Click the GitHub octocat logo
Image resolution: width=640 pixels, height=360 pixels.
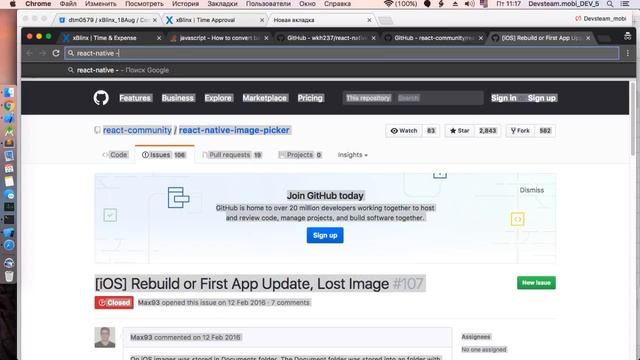101,98
